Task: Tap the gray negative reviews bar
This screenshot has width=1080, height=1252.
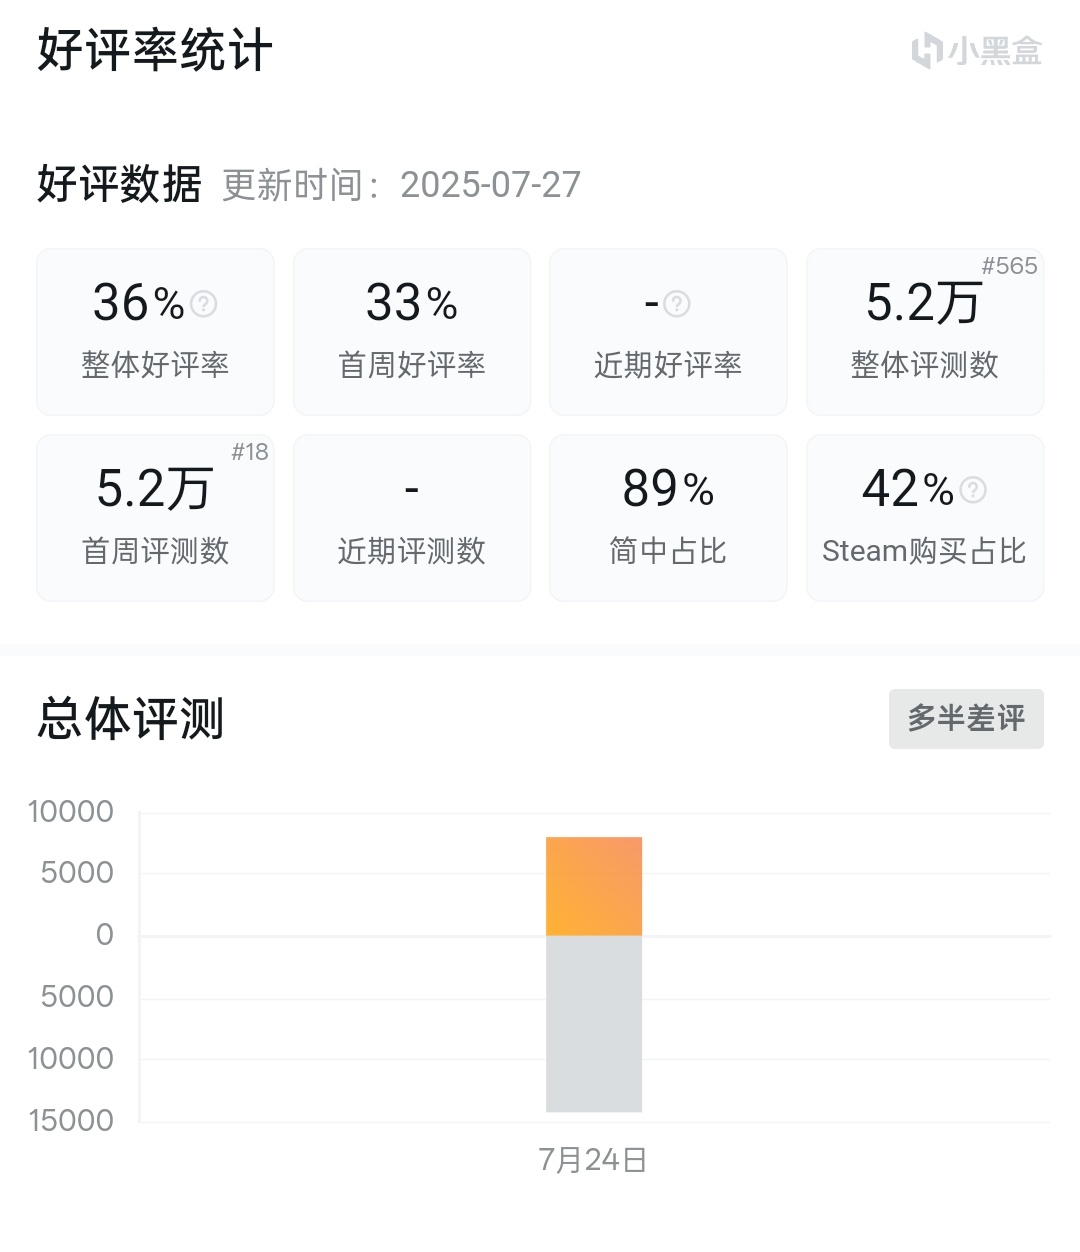Action: tap(594, 1023)
